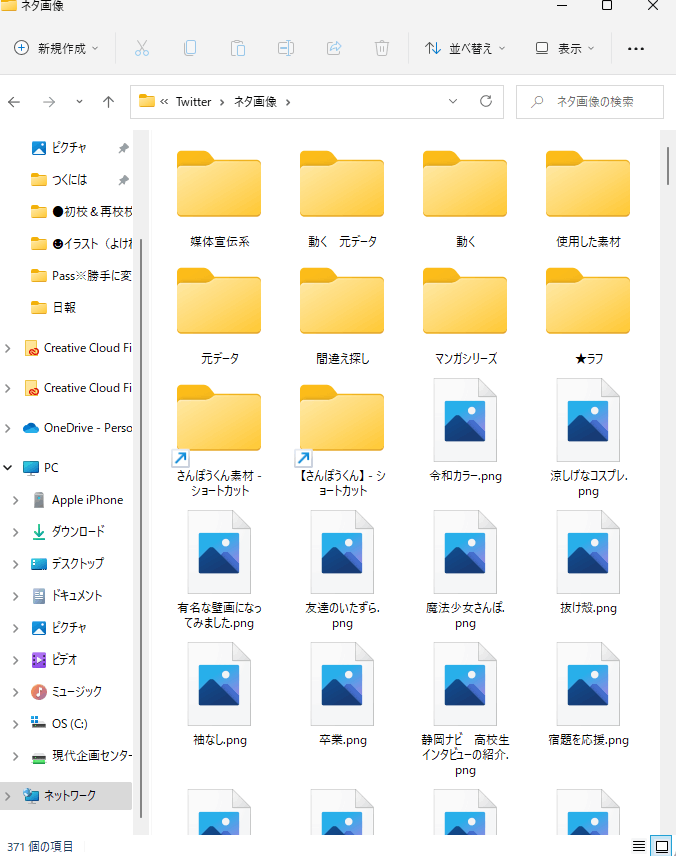Go up one folder level arrow
This screenshot has width=676, height=856.
(108, 102)
